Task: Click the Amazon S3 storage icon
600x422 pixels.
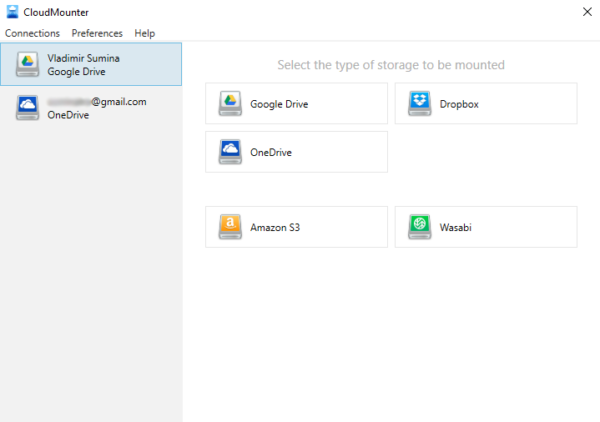Action: (x=230, y=227)
